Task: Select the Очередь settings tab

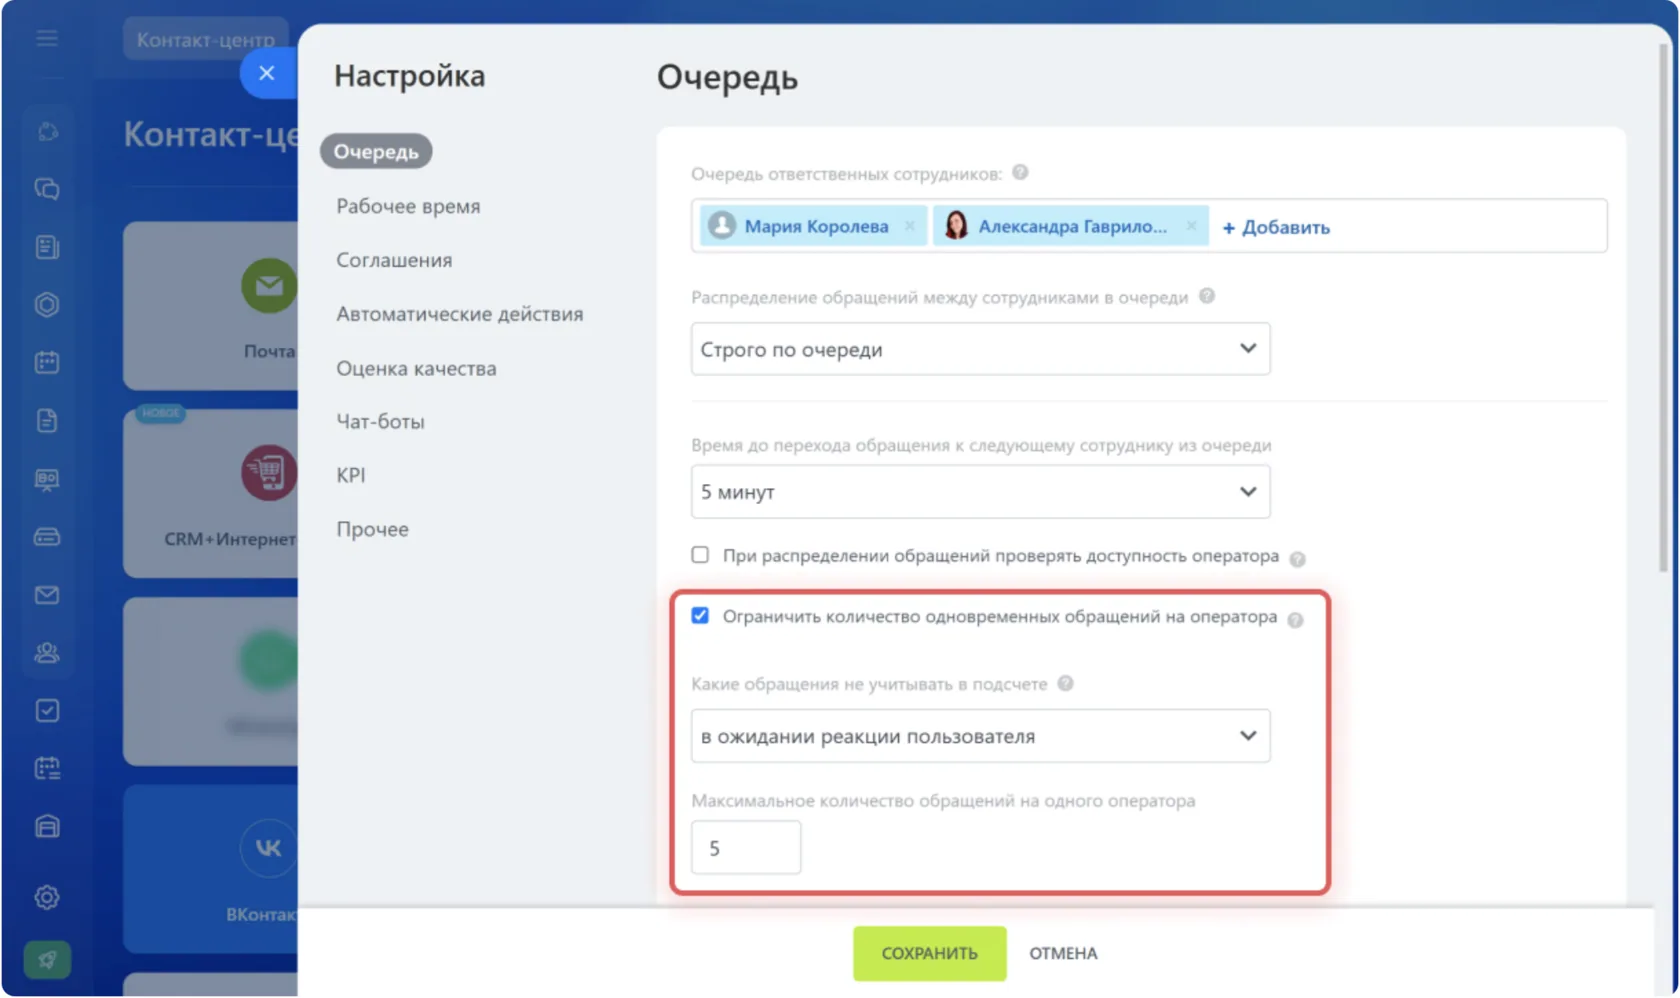Action: [x=376, y=151]
